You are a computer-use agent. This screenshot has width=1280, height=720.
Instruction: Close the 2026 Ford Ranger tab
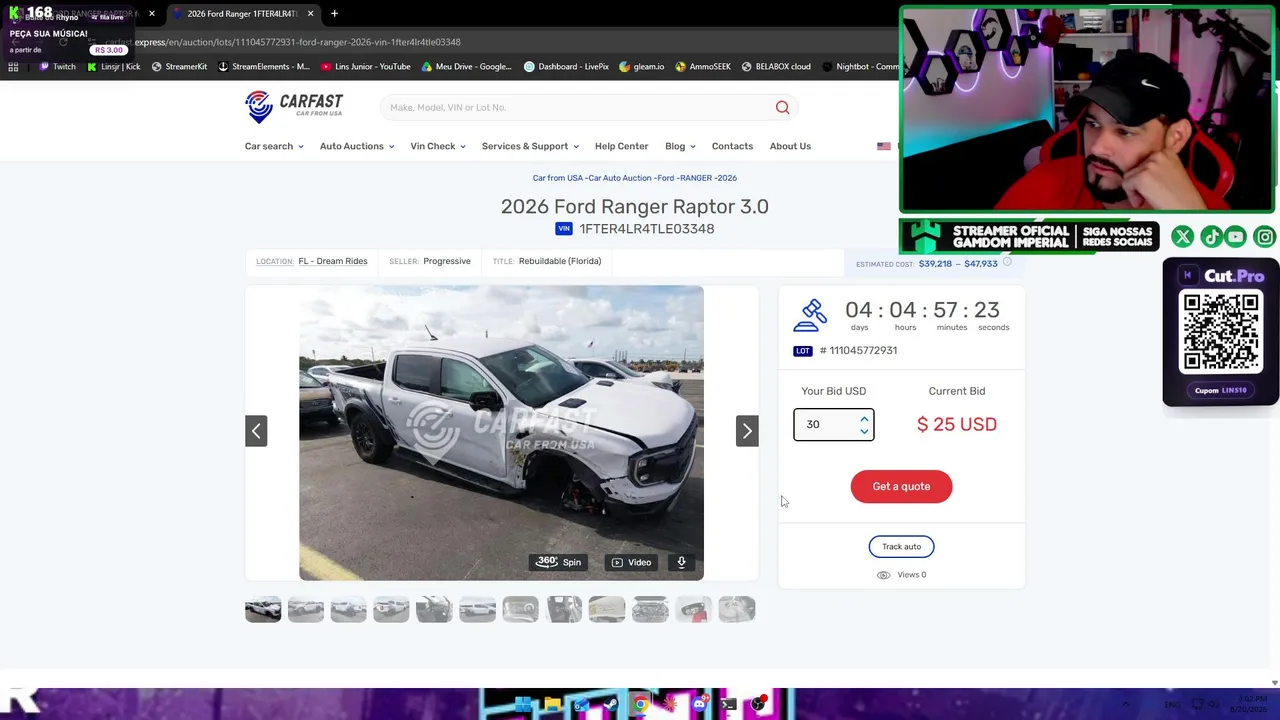coord(310,14)
